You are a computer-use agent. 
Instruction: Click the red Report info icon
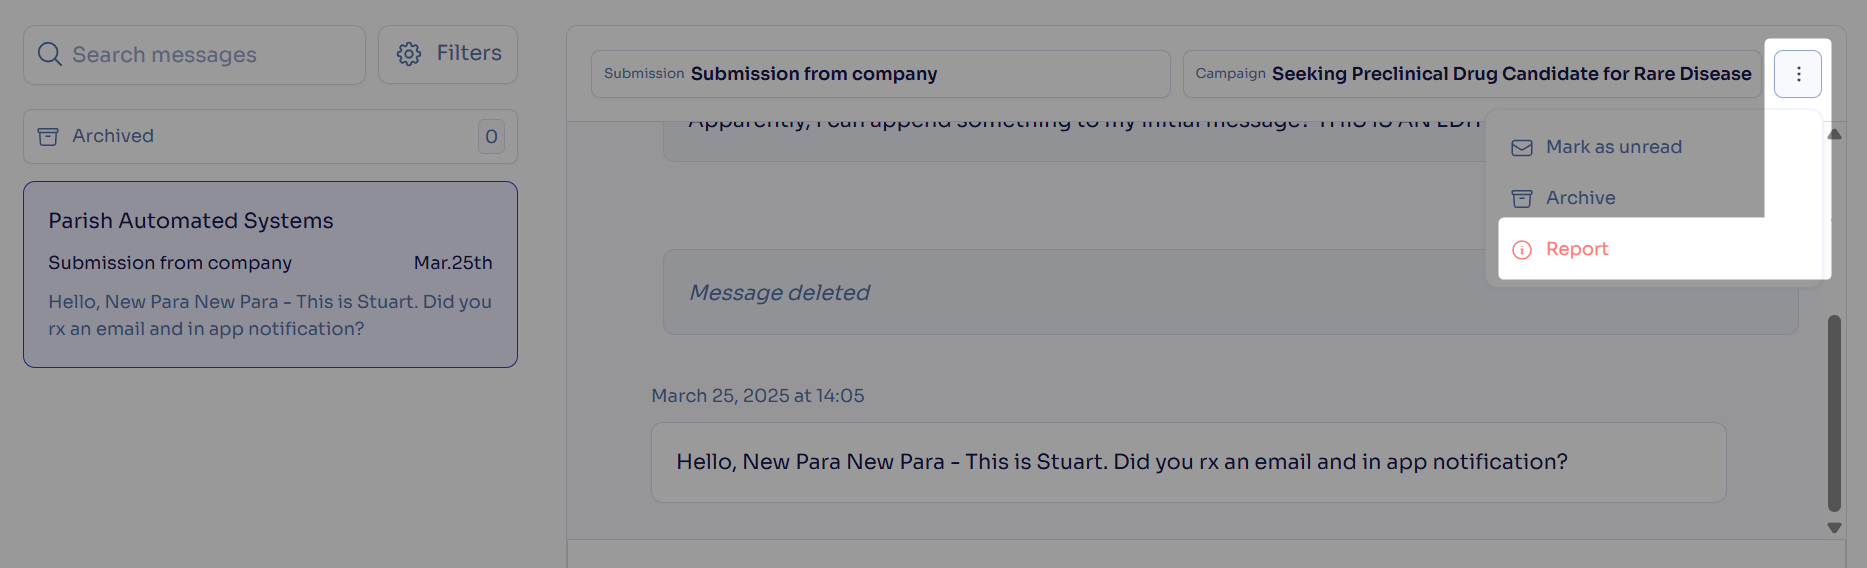pos(1522,250)
